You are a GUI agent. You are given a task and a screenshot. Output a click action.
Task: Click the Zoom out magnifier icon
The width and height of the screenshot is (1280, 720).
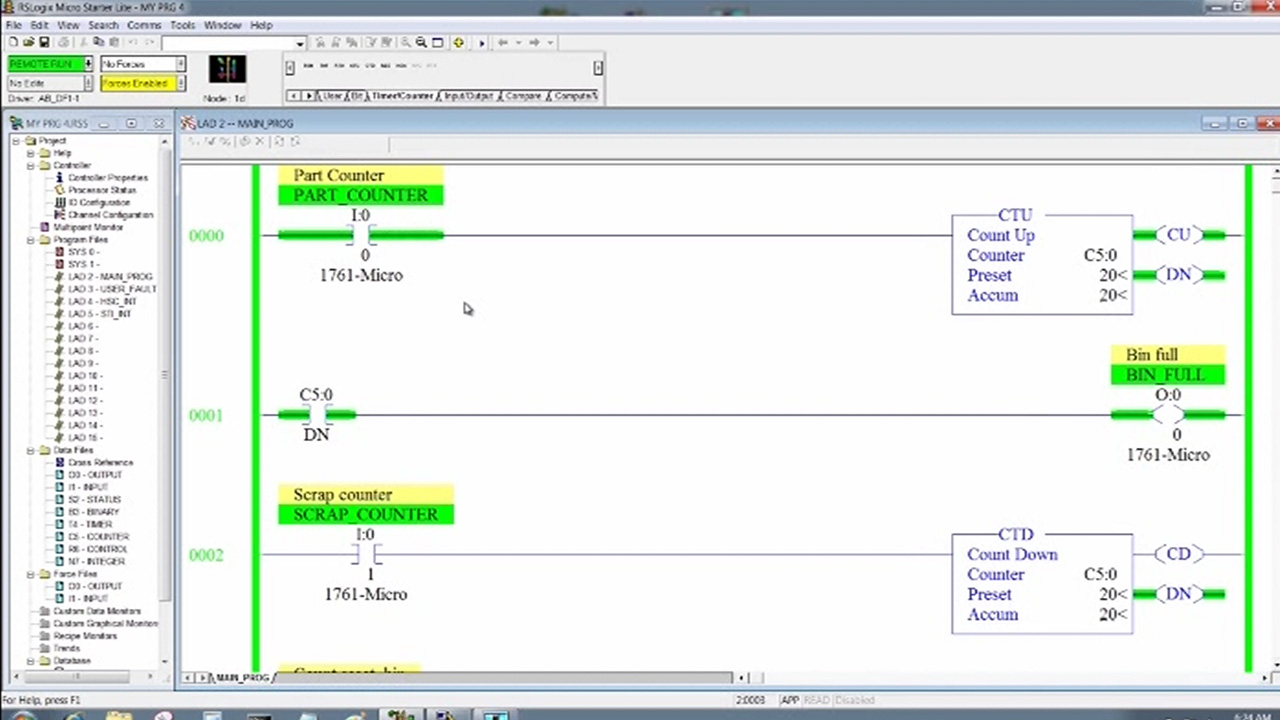tap(421, 42)
